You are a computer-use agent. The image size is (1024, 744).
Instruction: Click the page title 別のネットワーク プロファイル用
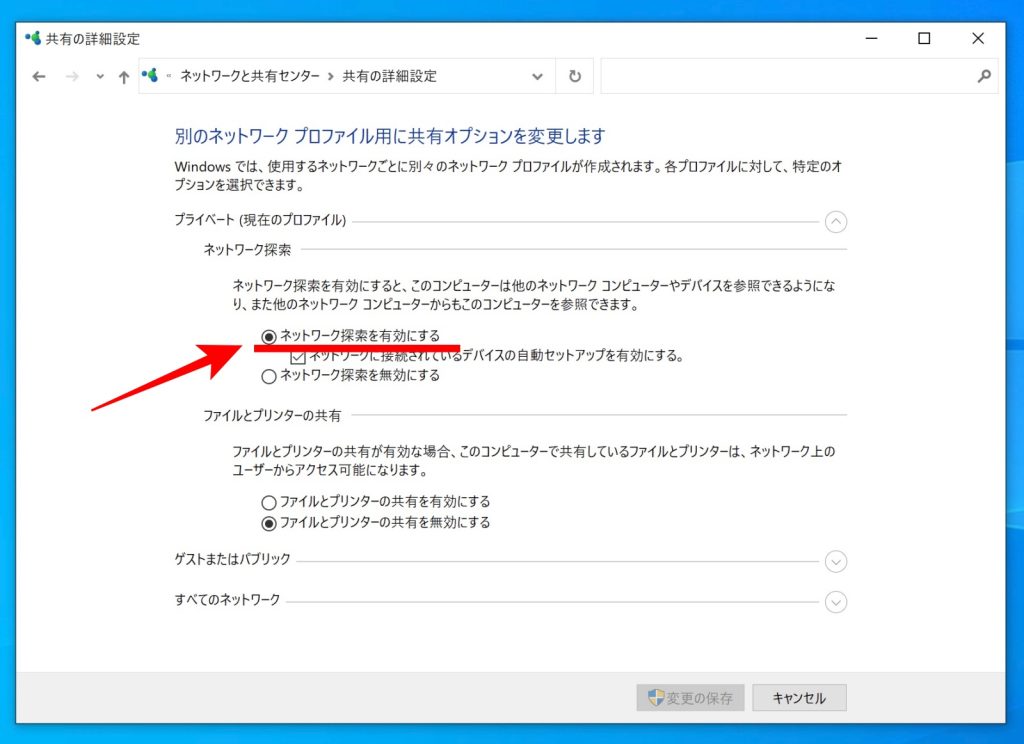coord(390,136)
